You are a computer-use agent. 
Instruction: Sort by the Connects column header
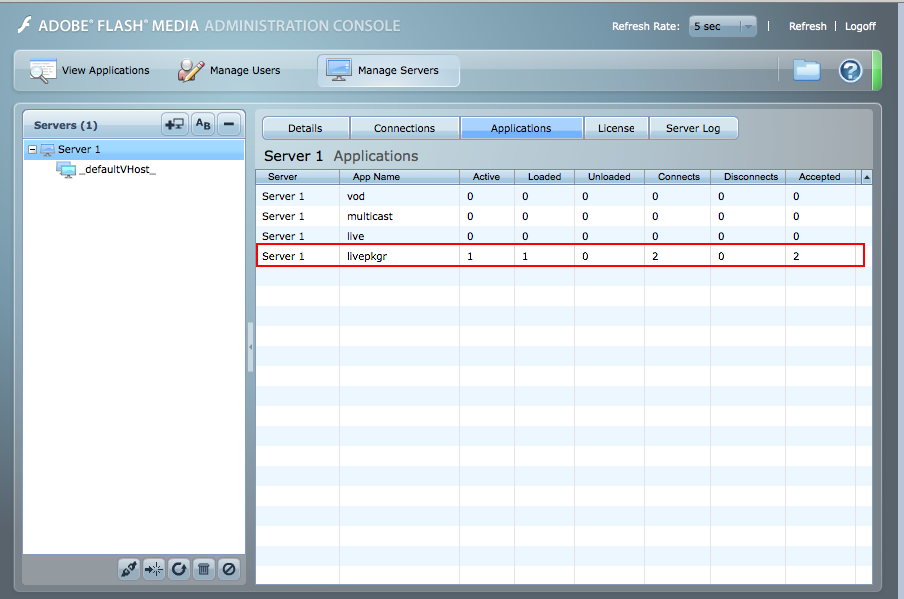tap(677, 177)
